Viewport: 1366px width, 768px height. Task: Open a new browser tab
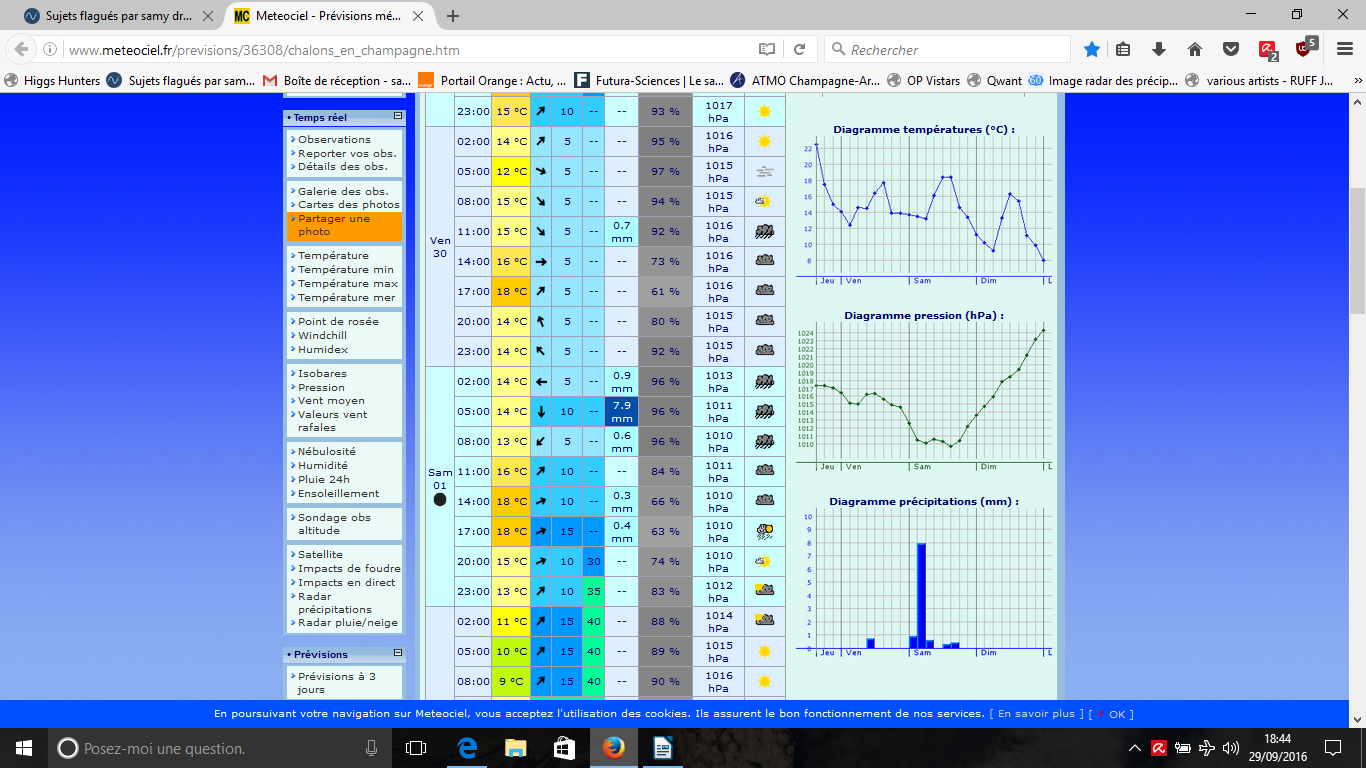click(x=453, y=16)
